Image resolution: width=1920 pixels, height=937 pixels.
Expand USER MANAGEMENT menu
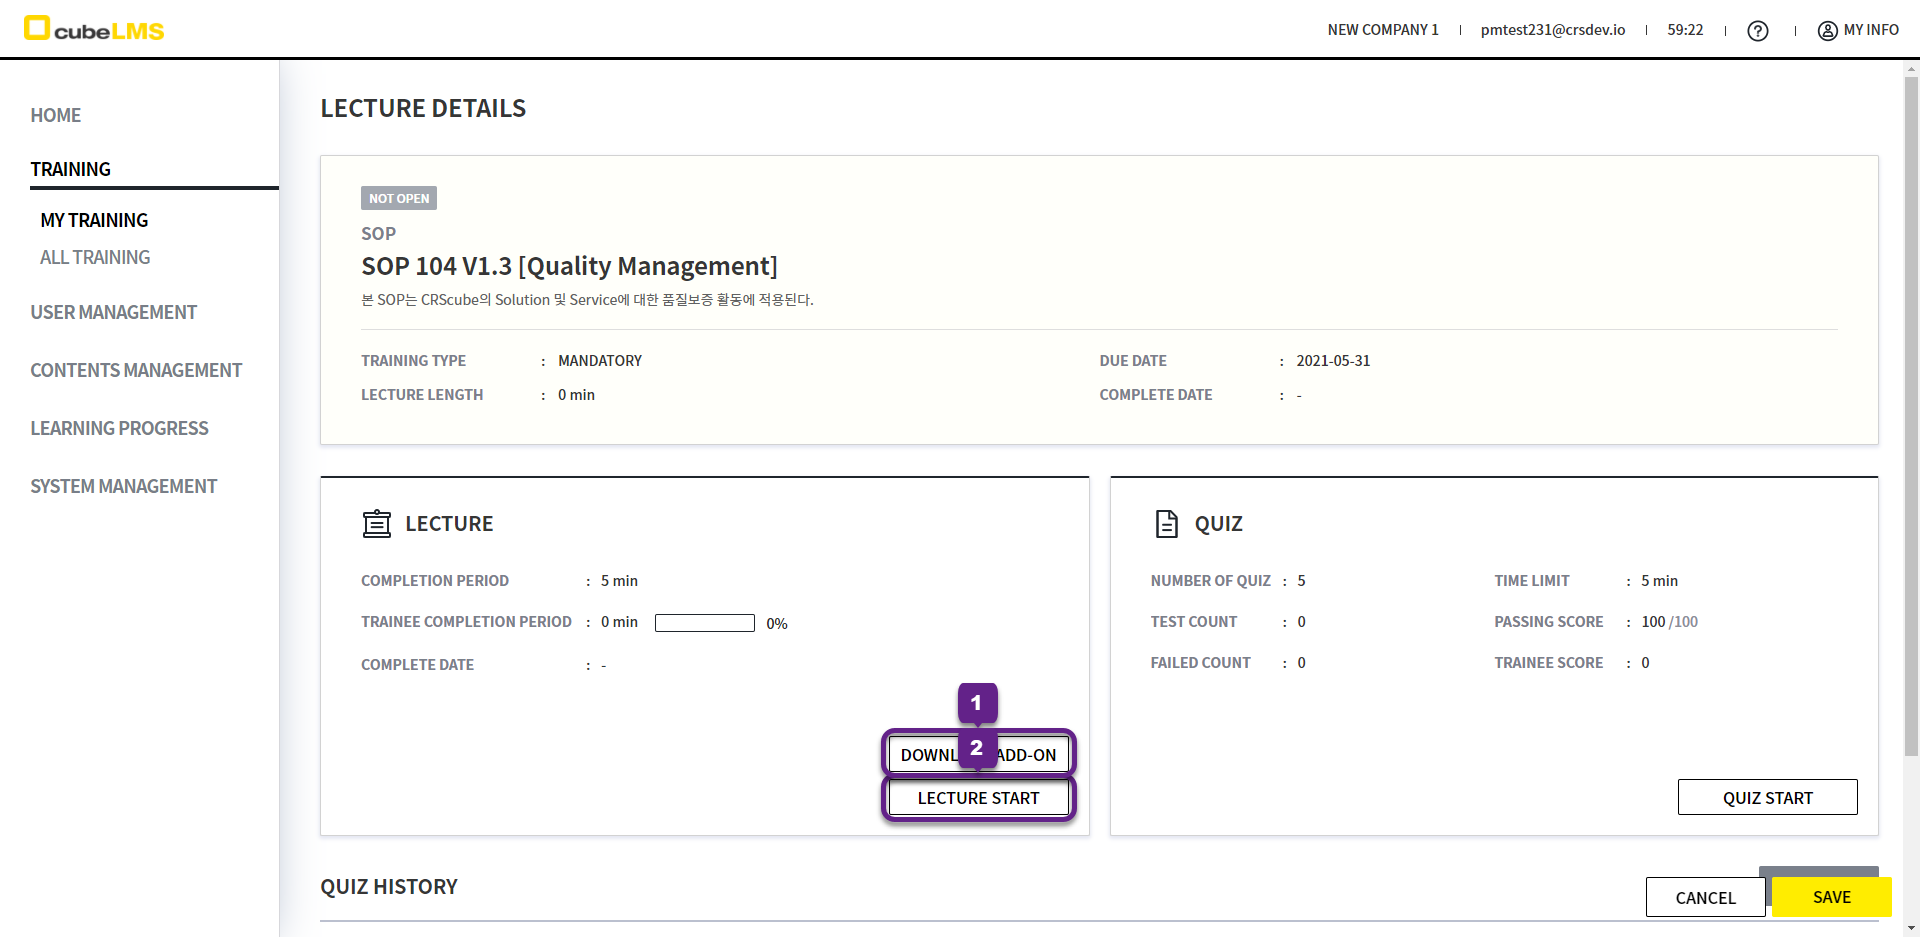[x=114, y=312]
